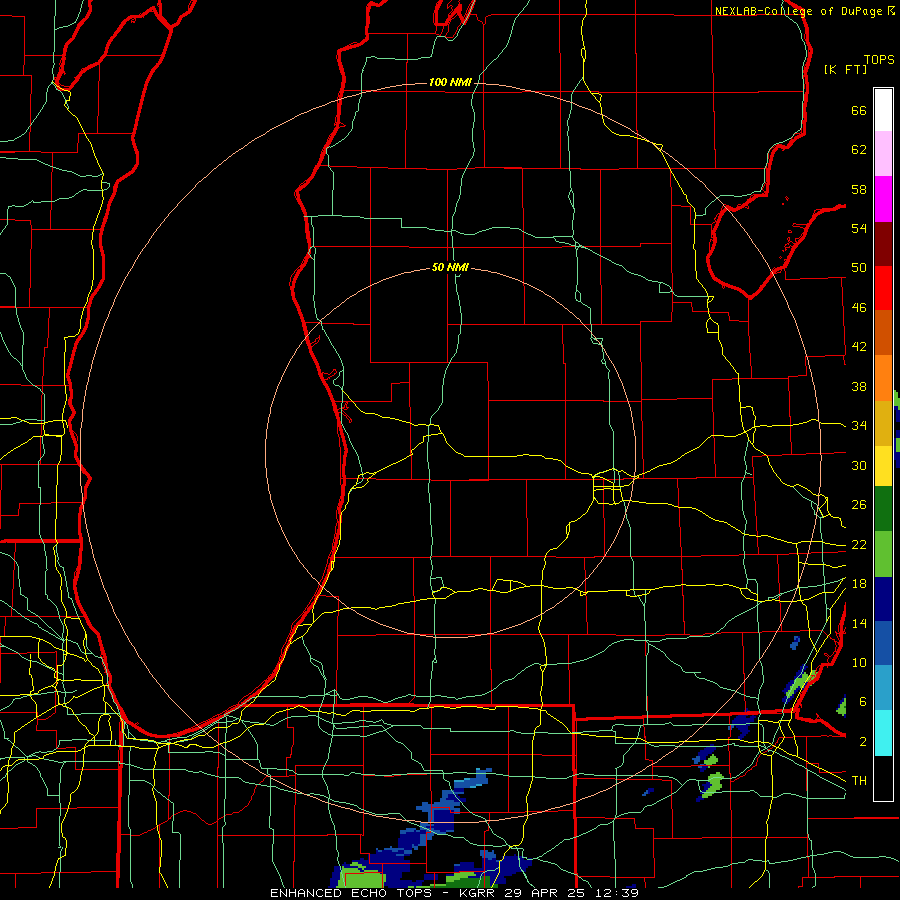Select the [K FT] units label
This screenshot has height=900, width=900.
click(845, 69)
